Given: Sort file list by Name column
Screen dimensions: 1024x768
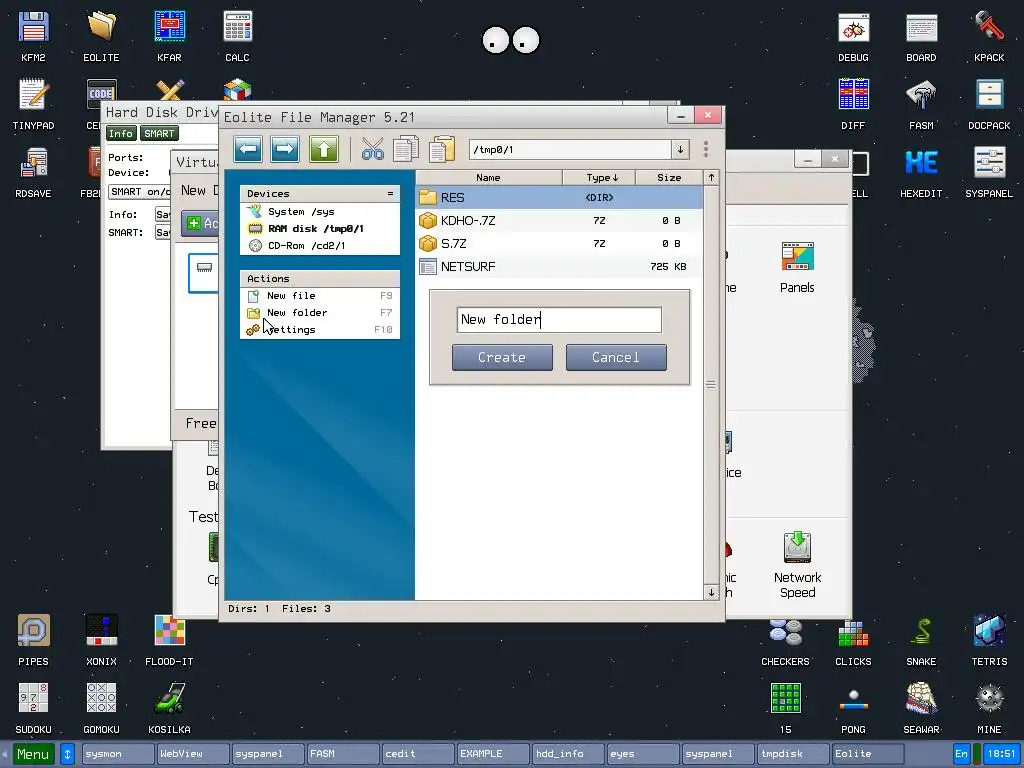Looking at the screenshot, I should 488,178.
